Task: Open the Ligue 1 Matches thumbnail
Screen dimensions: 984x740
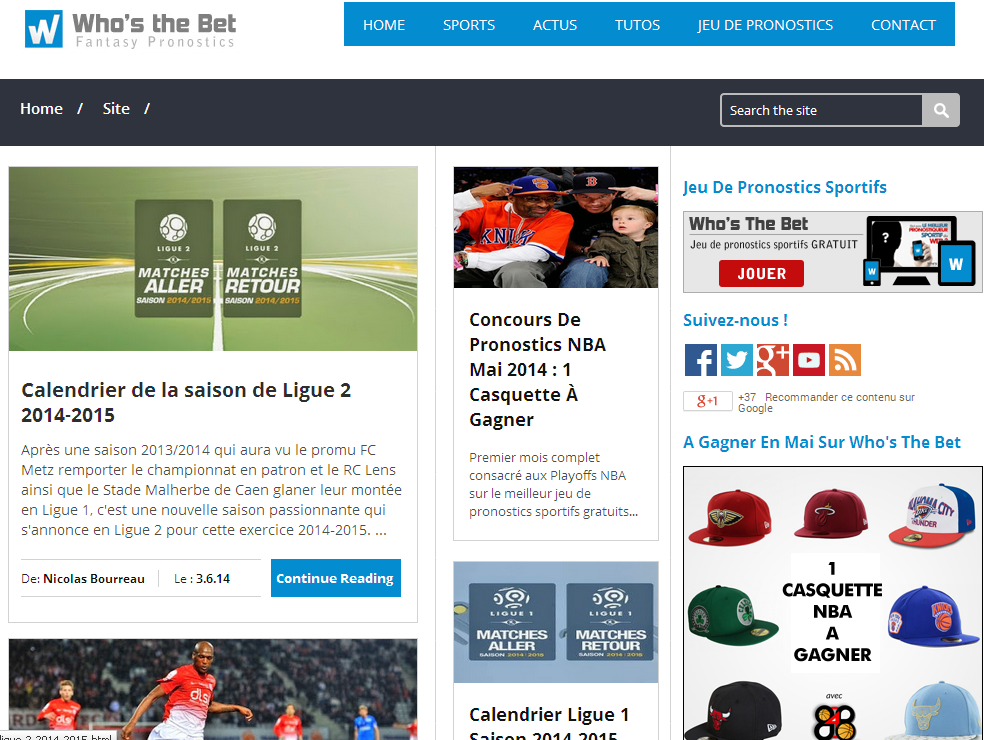Action: click(x=555, y=622)
